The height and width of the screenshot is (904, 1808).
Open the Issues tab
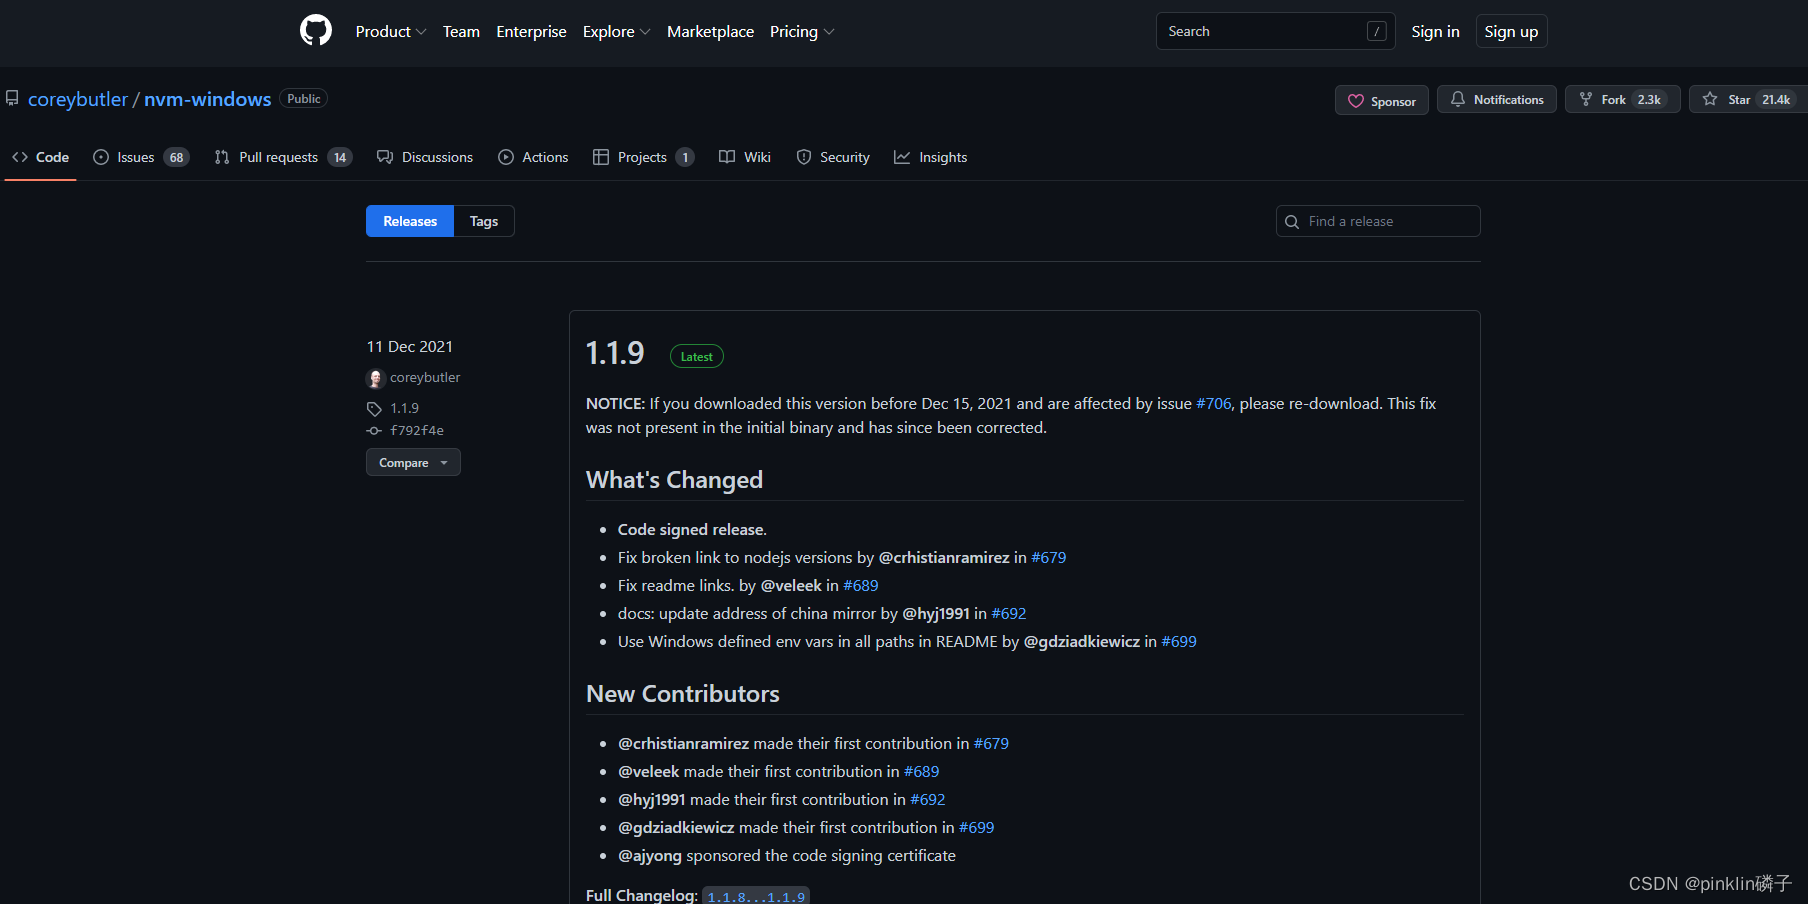140,157
